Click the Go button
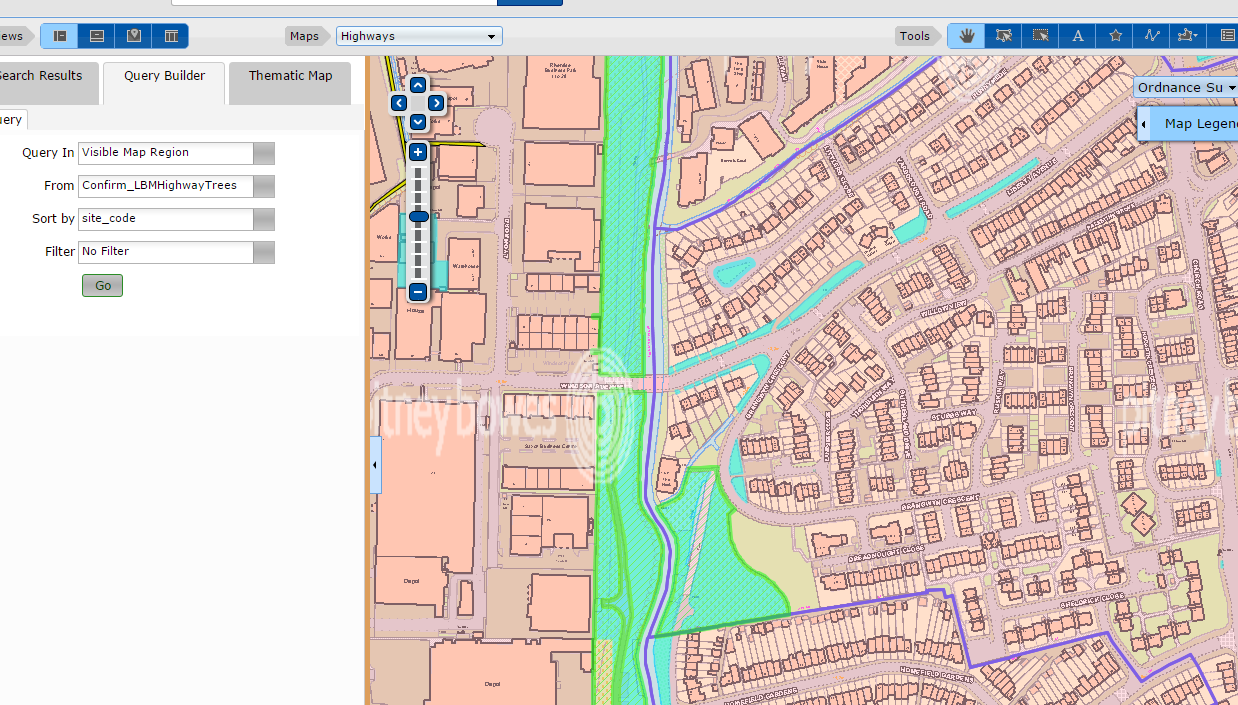 tap(102, 285)
